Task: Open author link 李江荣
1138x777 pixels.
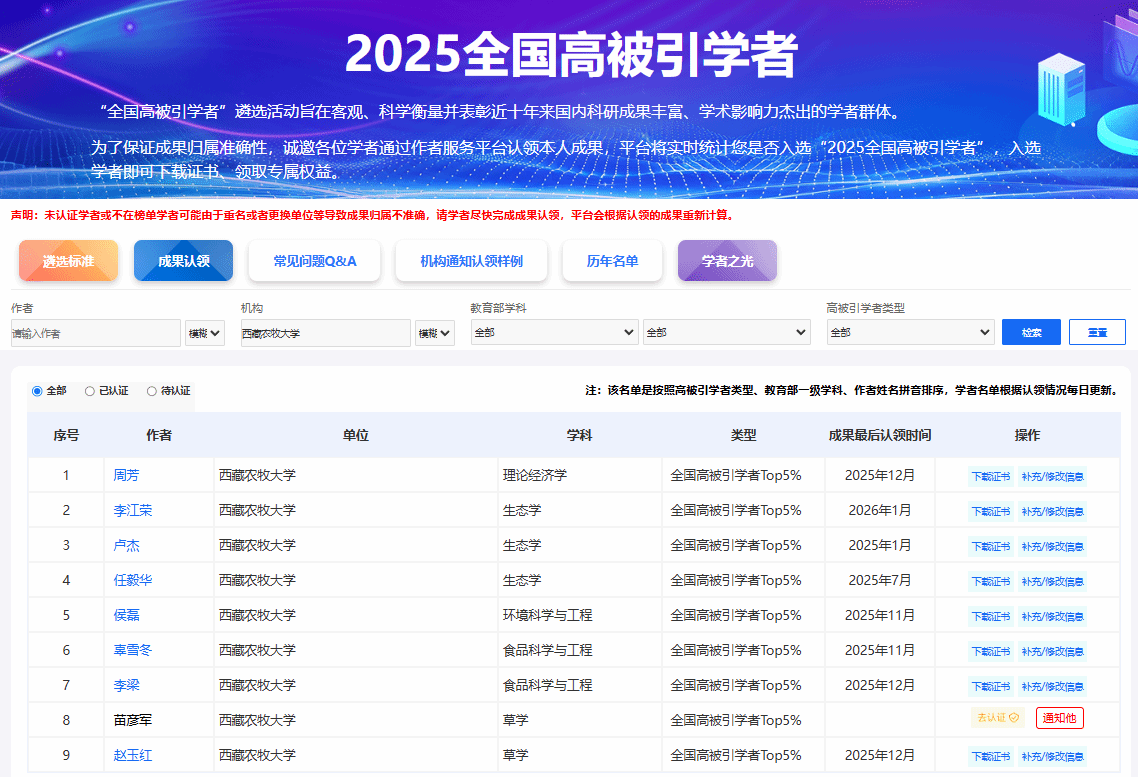Action: point(133,510)
